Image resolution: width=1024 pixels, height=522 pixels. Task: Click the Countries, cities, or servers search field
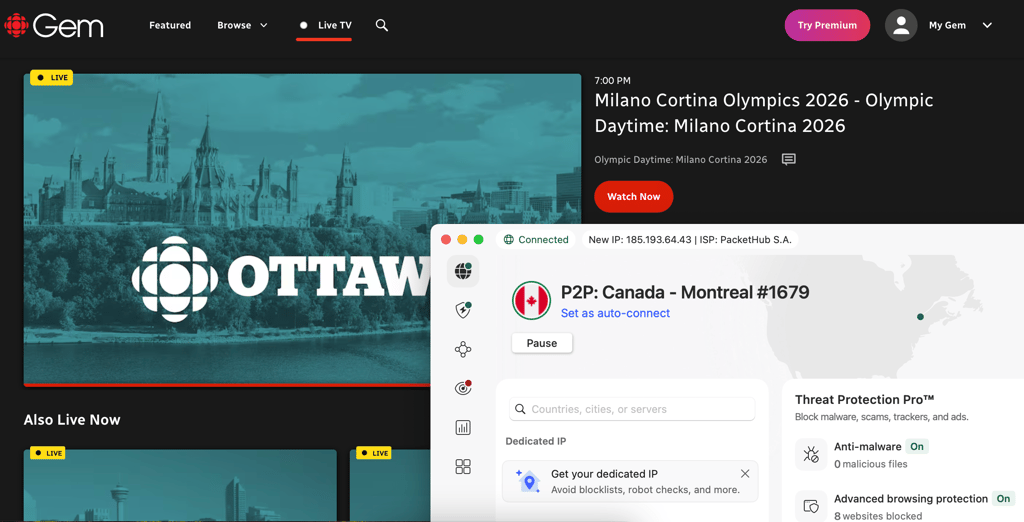pos(632,409)
